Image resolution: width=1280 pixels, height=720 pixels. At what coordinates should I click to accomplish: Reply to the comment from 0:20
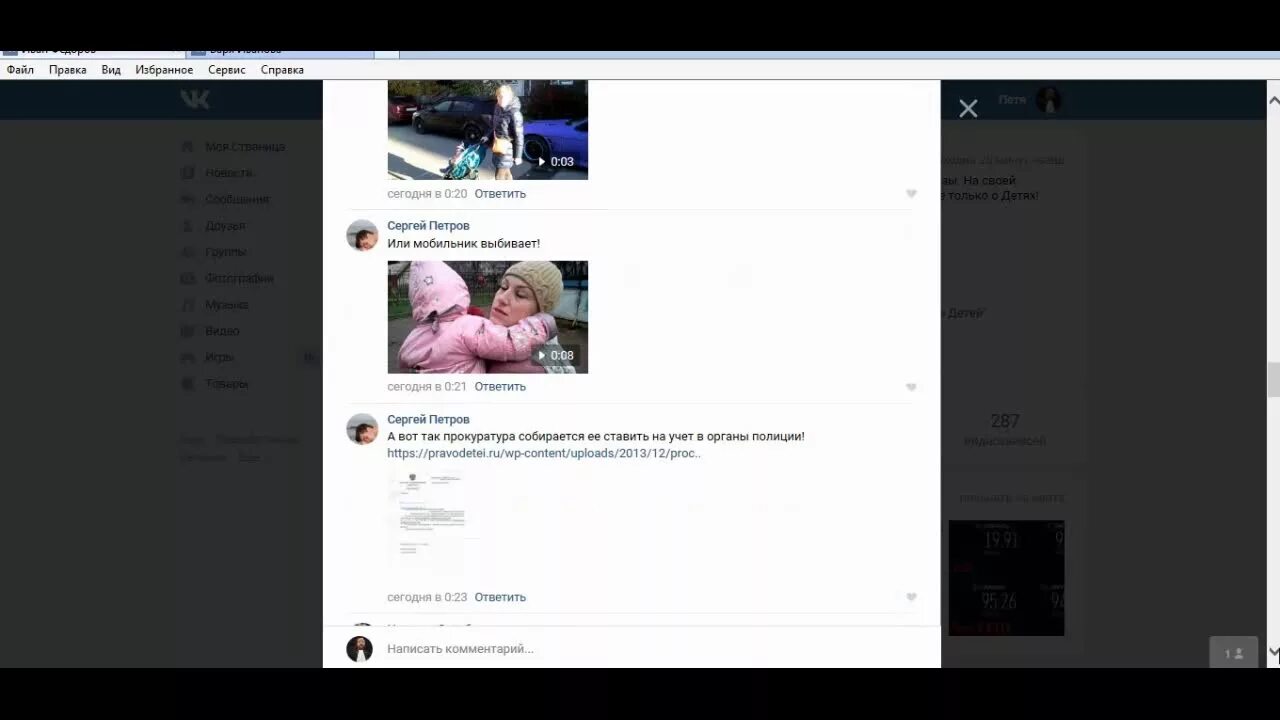click(x=500, y=194)
